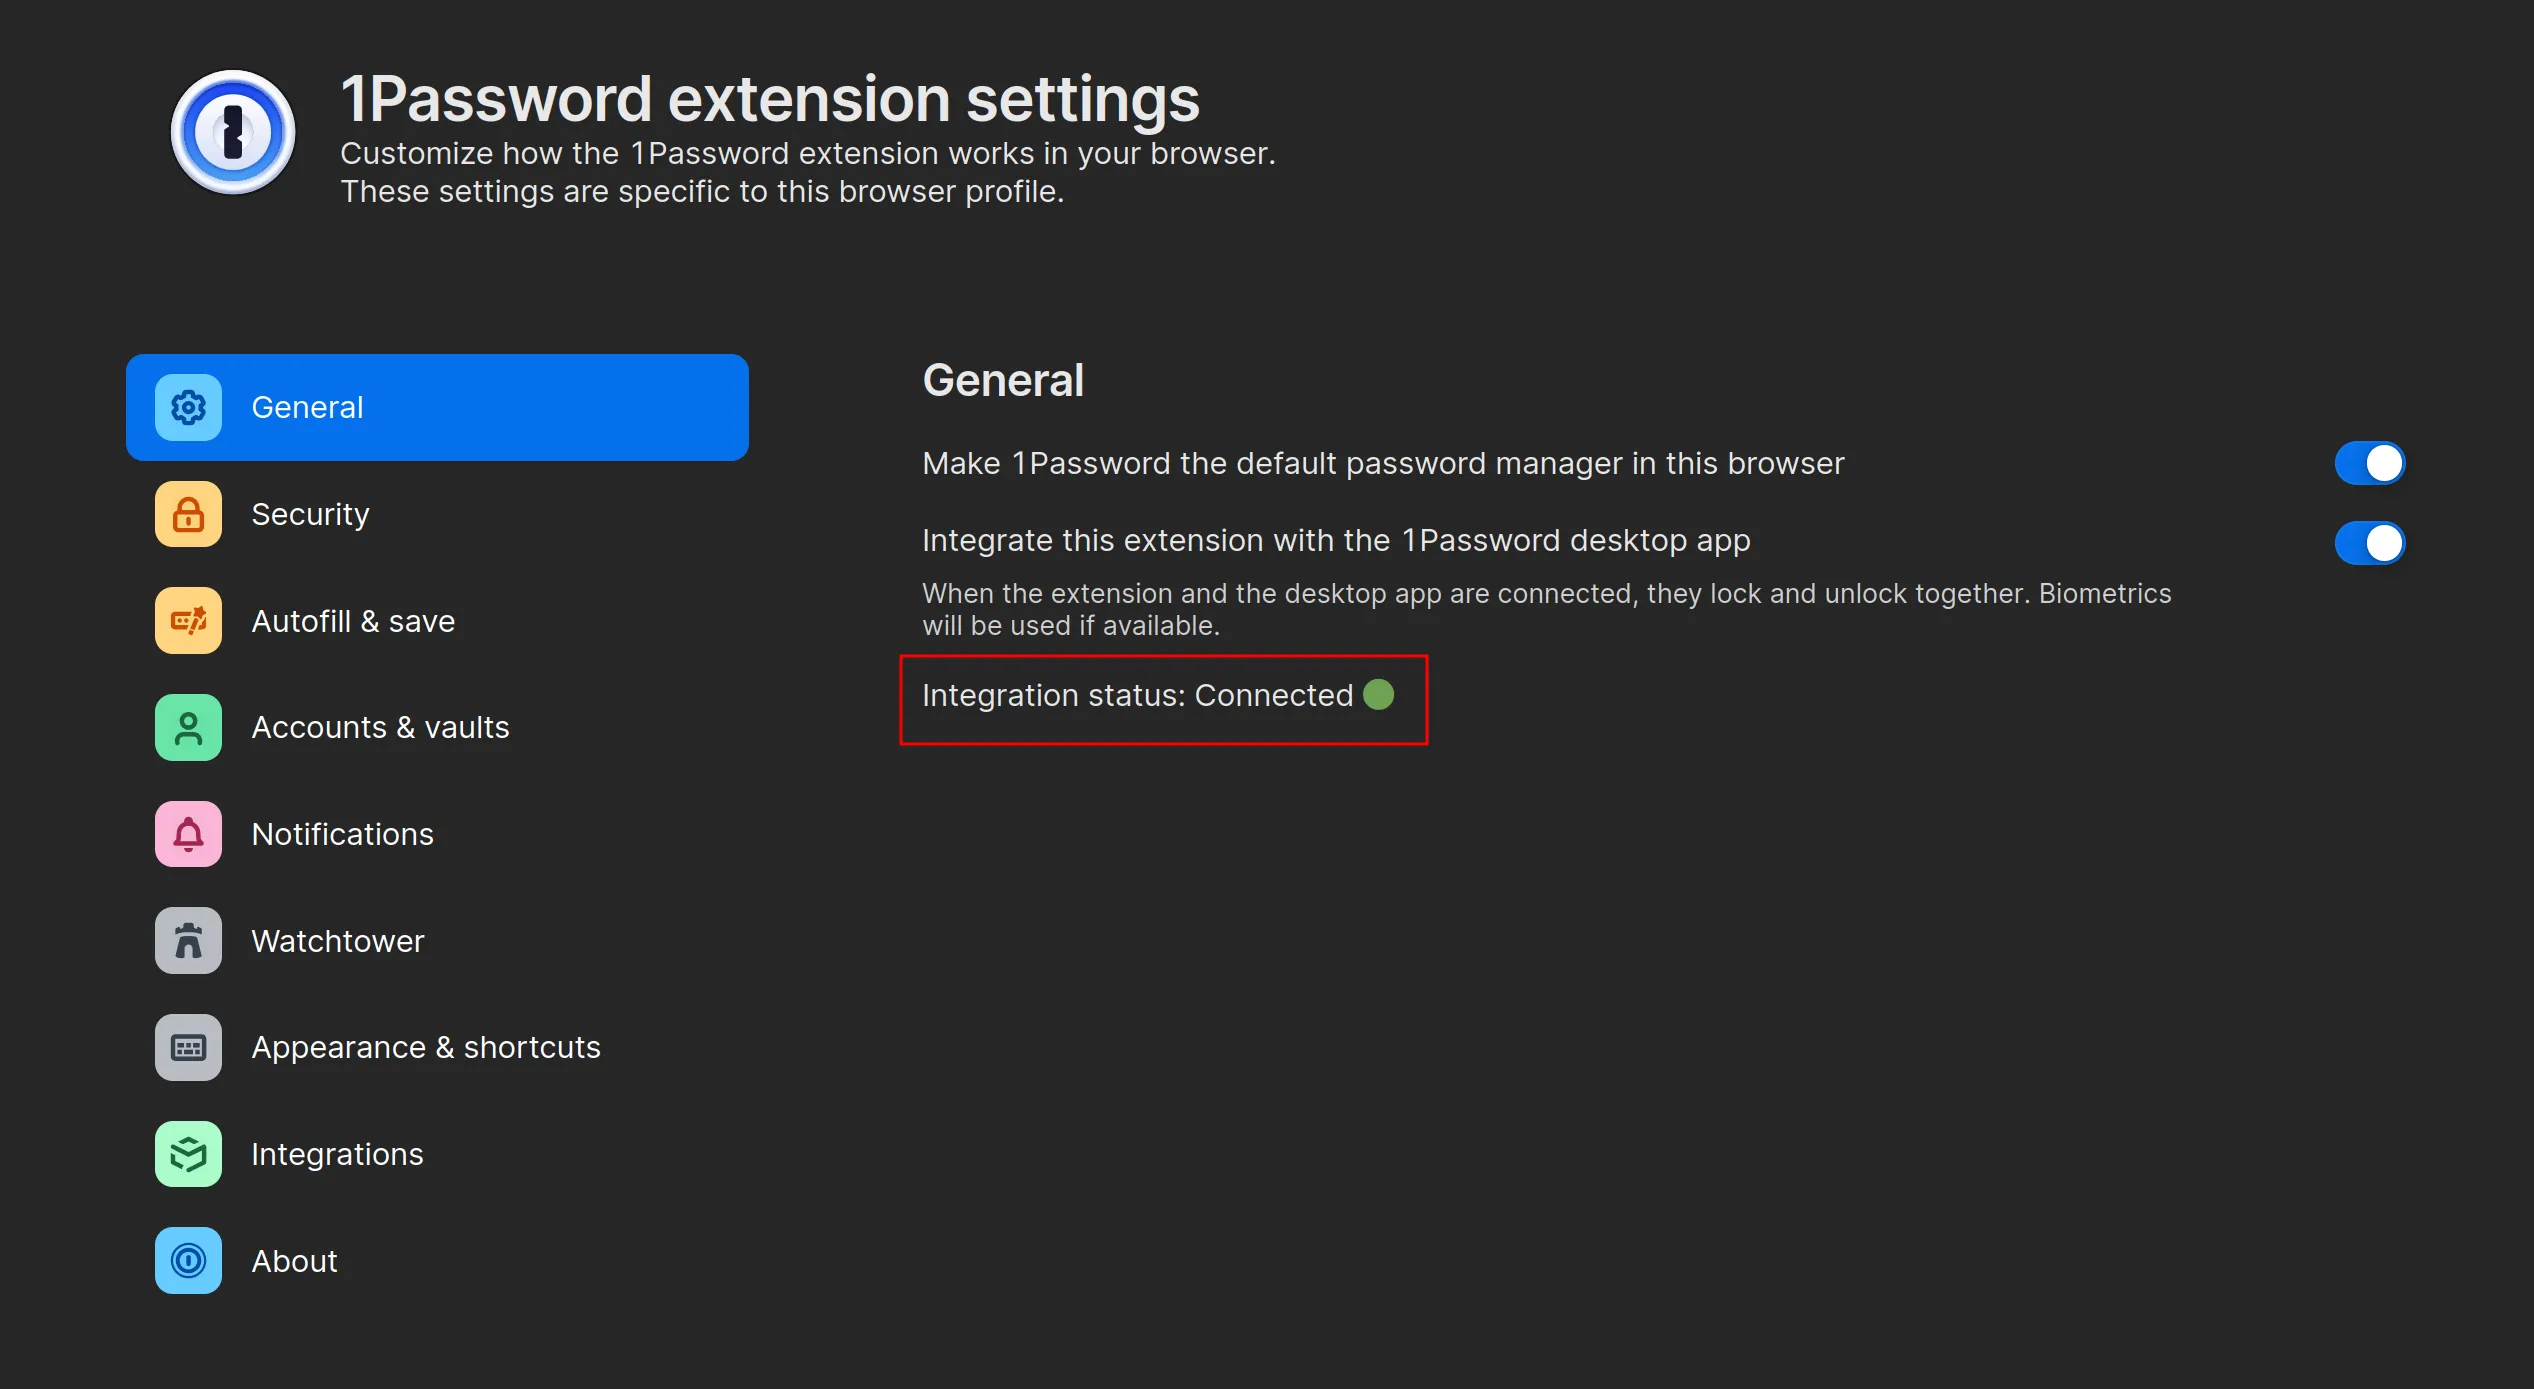
Task: Go to Accounts & vaults section
Action: [380, 727]
